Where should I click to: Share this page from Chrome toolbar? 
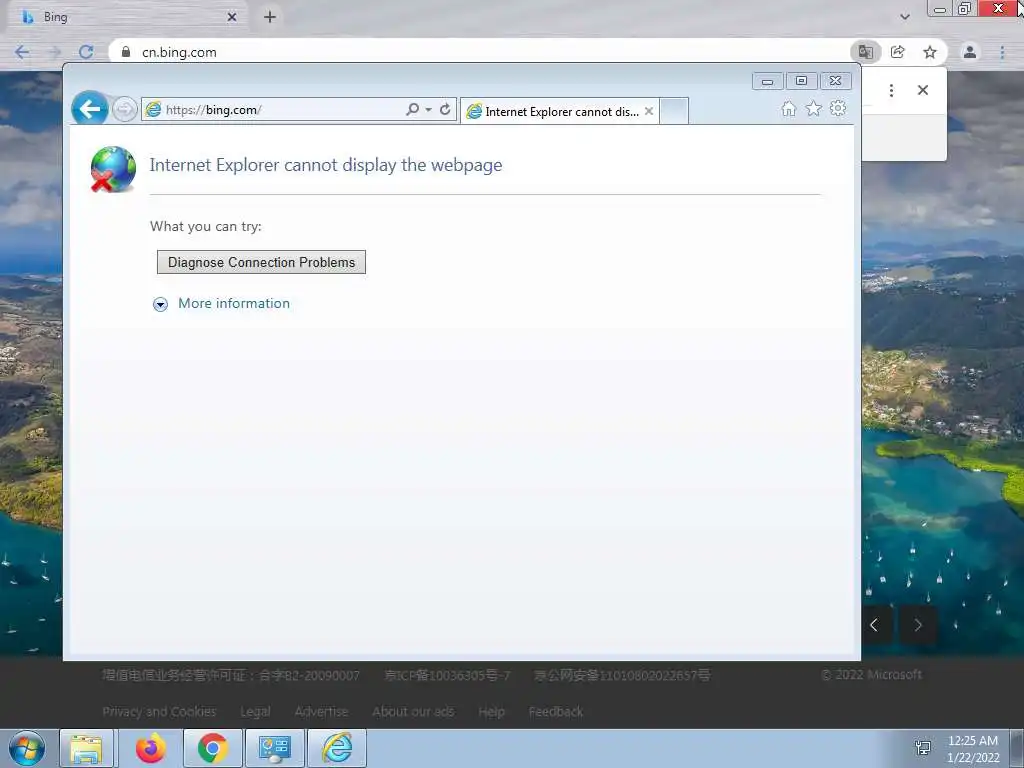898,52
